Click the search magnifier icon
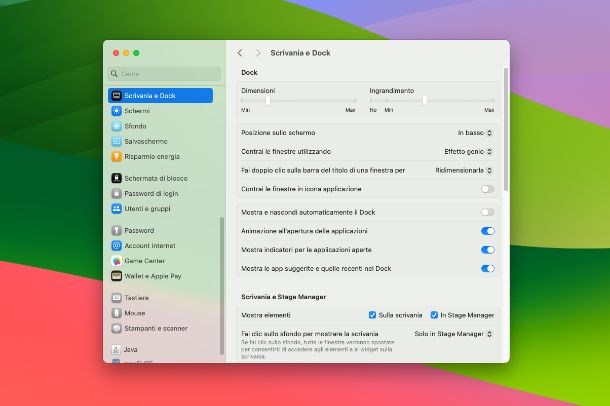 (x=114, y=74)
